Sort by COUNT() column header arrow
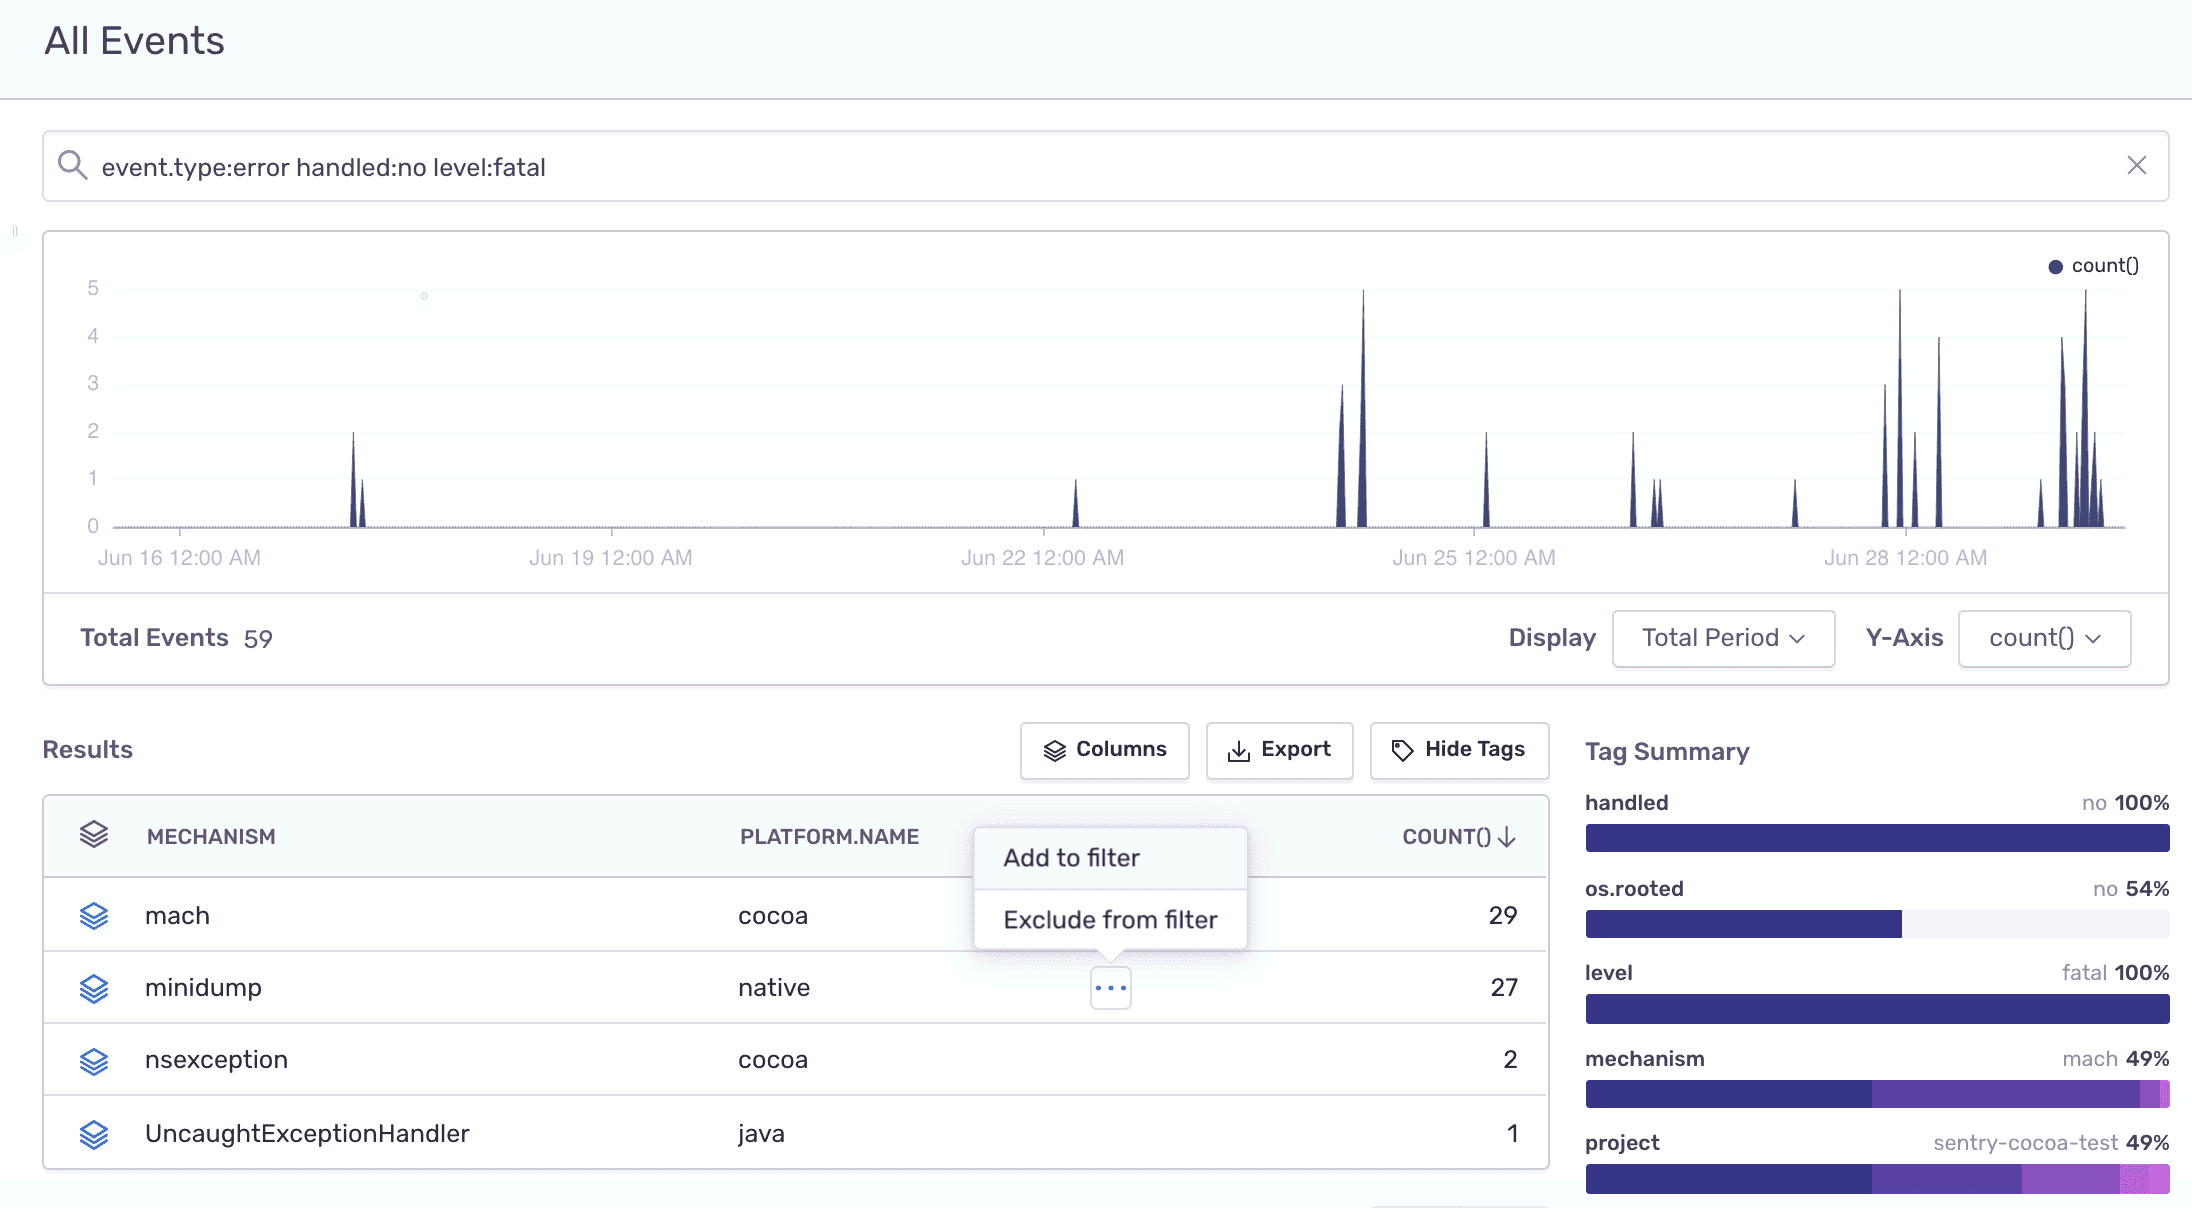This screenshot has height=1208, width=2192. pyautogui.click(x=1507, y=837)
